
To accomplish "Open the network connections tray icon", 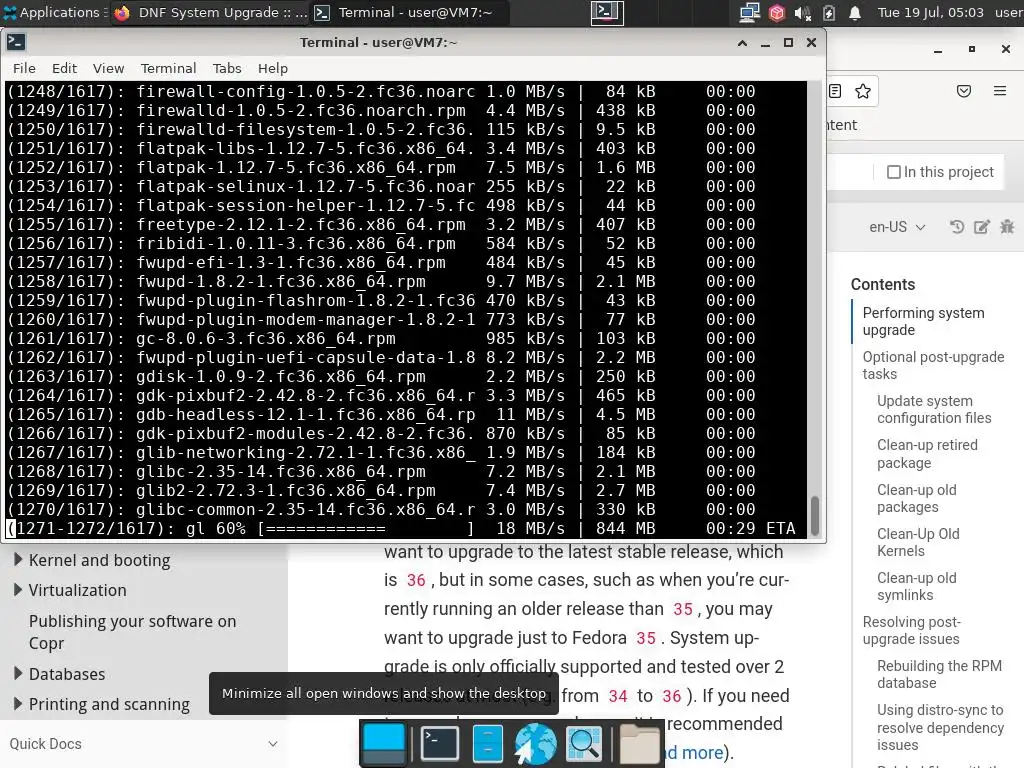I will (750, 12).
